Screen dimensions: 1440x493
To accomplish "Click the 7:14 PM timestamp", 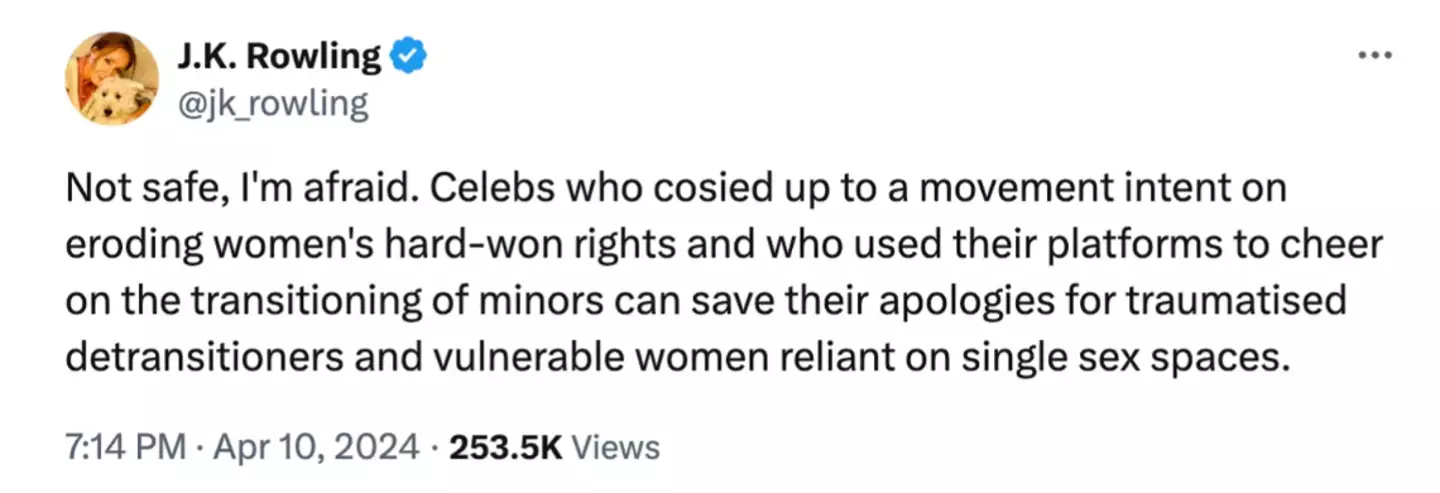I will 124,446.
